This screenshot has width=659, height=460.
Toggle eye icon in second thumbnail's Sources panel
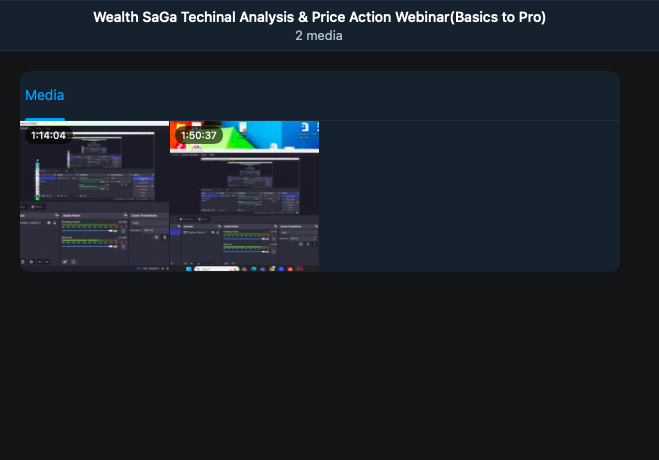pyautogui.click(x=213, y=232)
